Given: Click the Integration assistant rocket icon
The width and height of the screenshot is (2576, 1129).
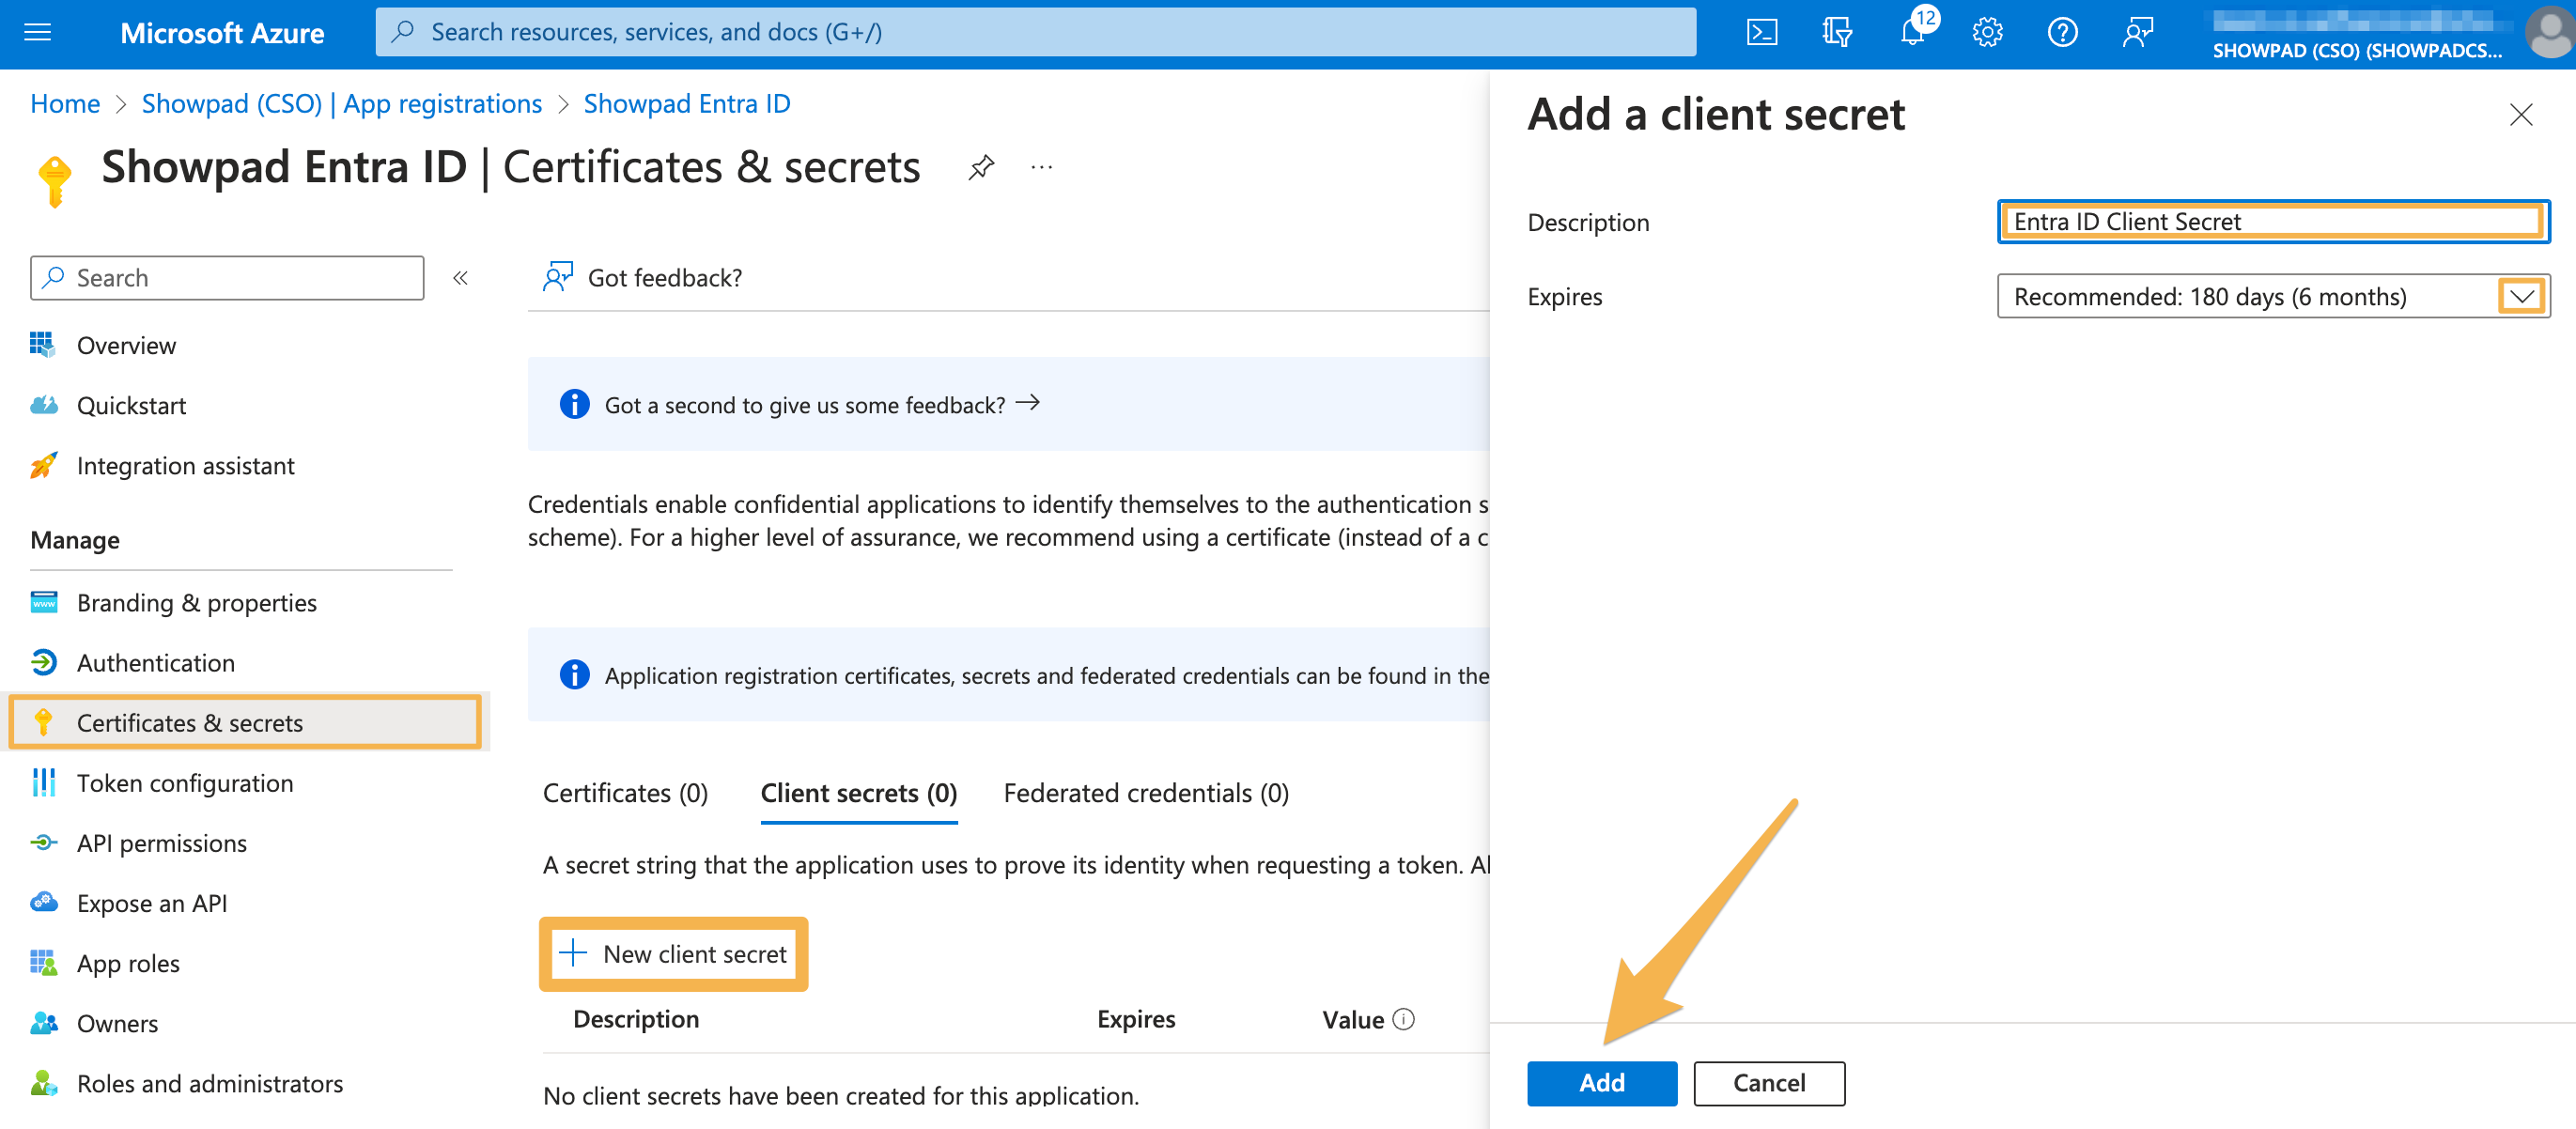Looking at the screenshot, I should click(43, 465).
